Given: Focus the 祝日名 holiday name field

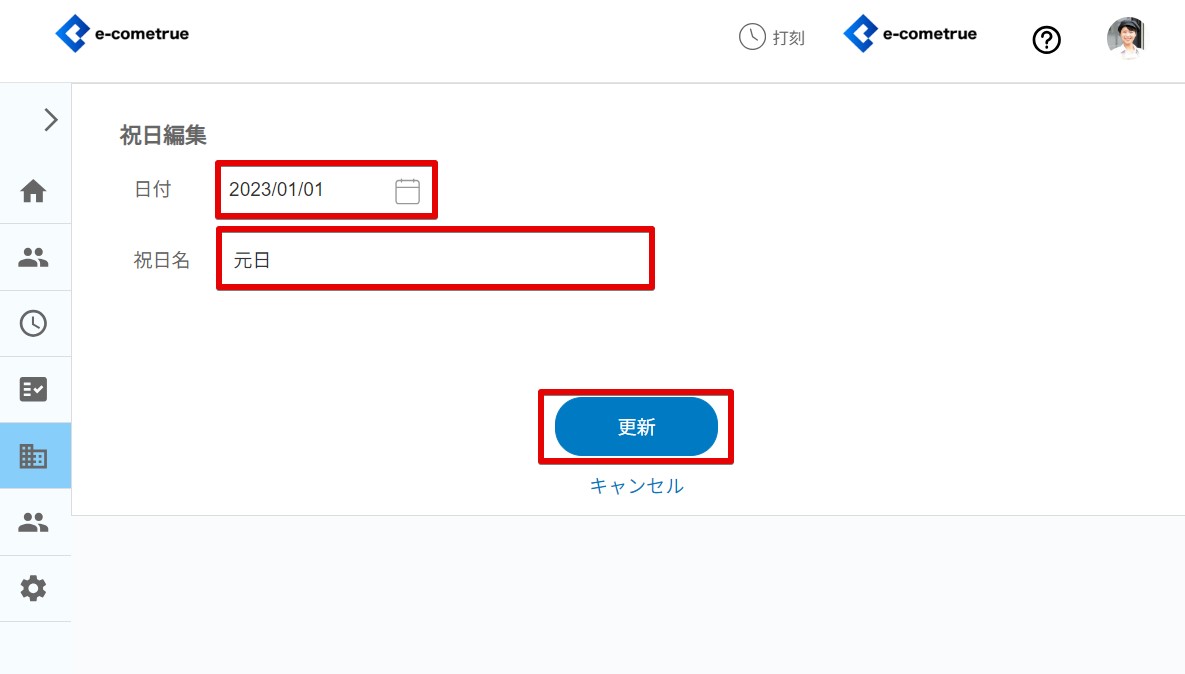Looking at the screenshot, I should point(435,259).
